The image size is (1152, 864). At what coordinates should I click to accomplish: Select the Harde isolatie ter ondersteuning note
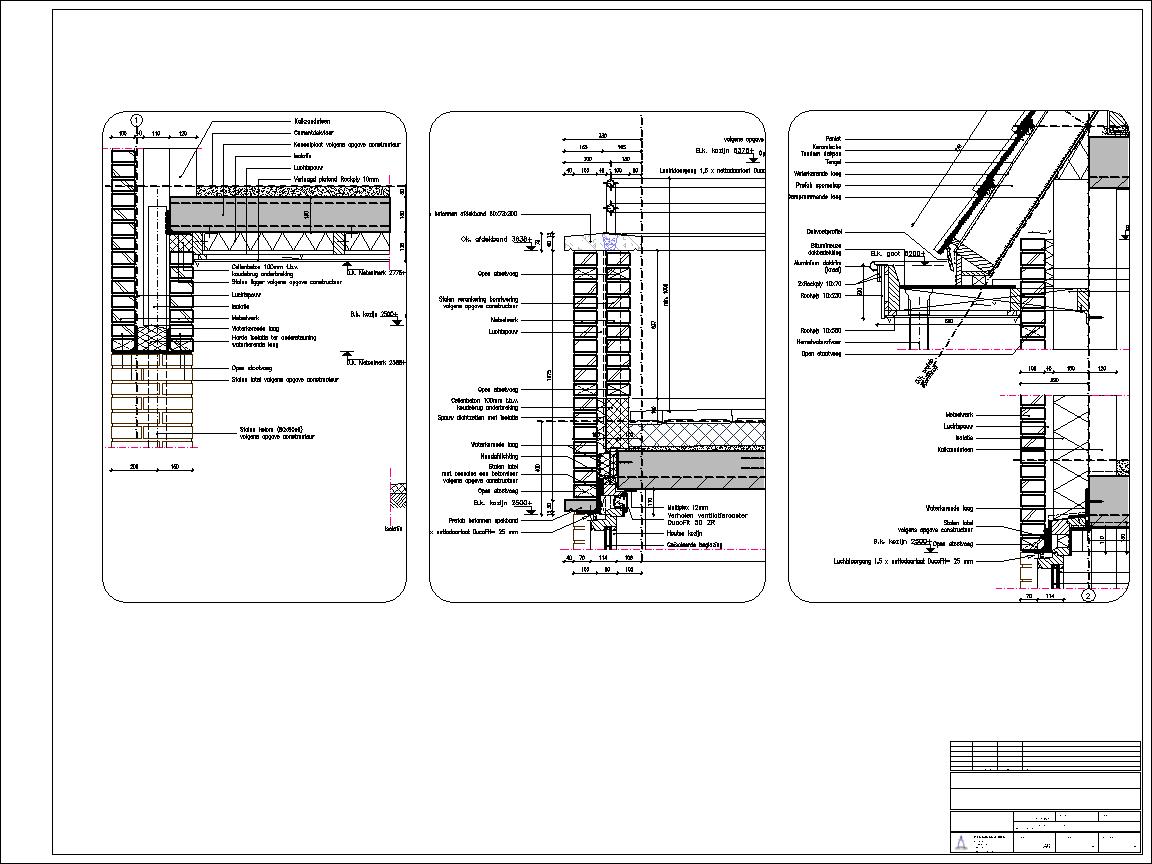click(273, 340)
